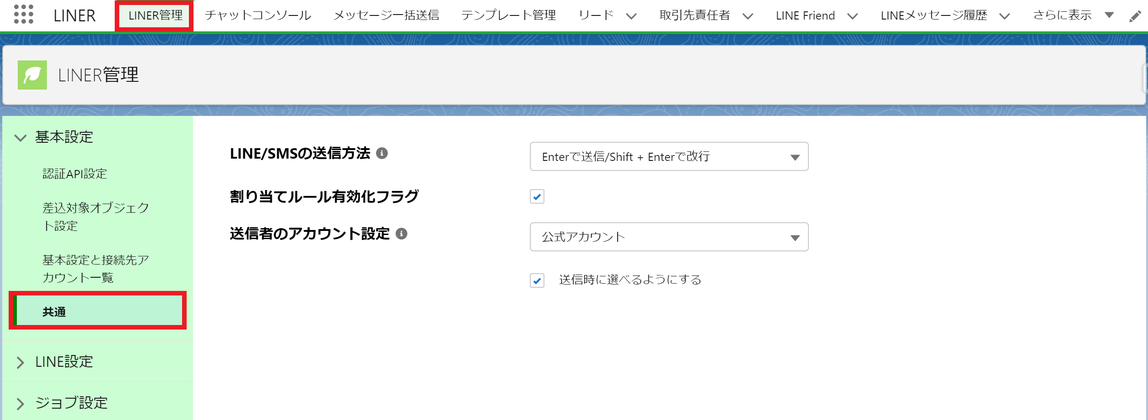The width and height of the screenshot is (1148, 420).
Task: Click the 割り当てルール有効化フラグ label
Action: (324, 196)
